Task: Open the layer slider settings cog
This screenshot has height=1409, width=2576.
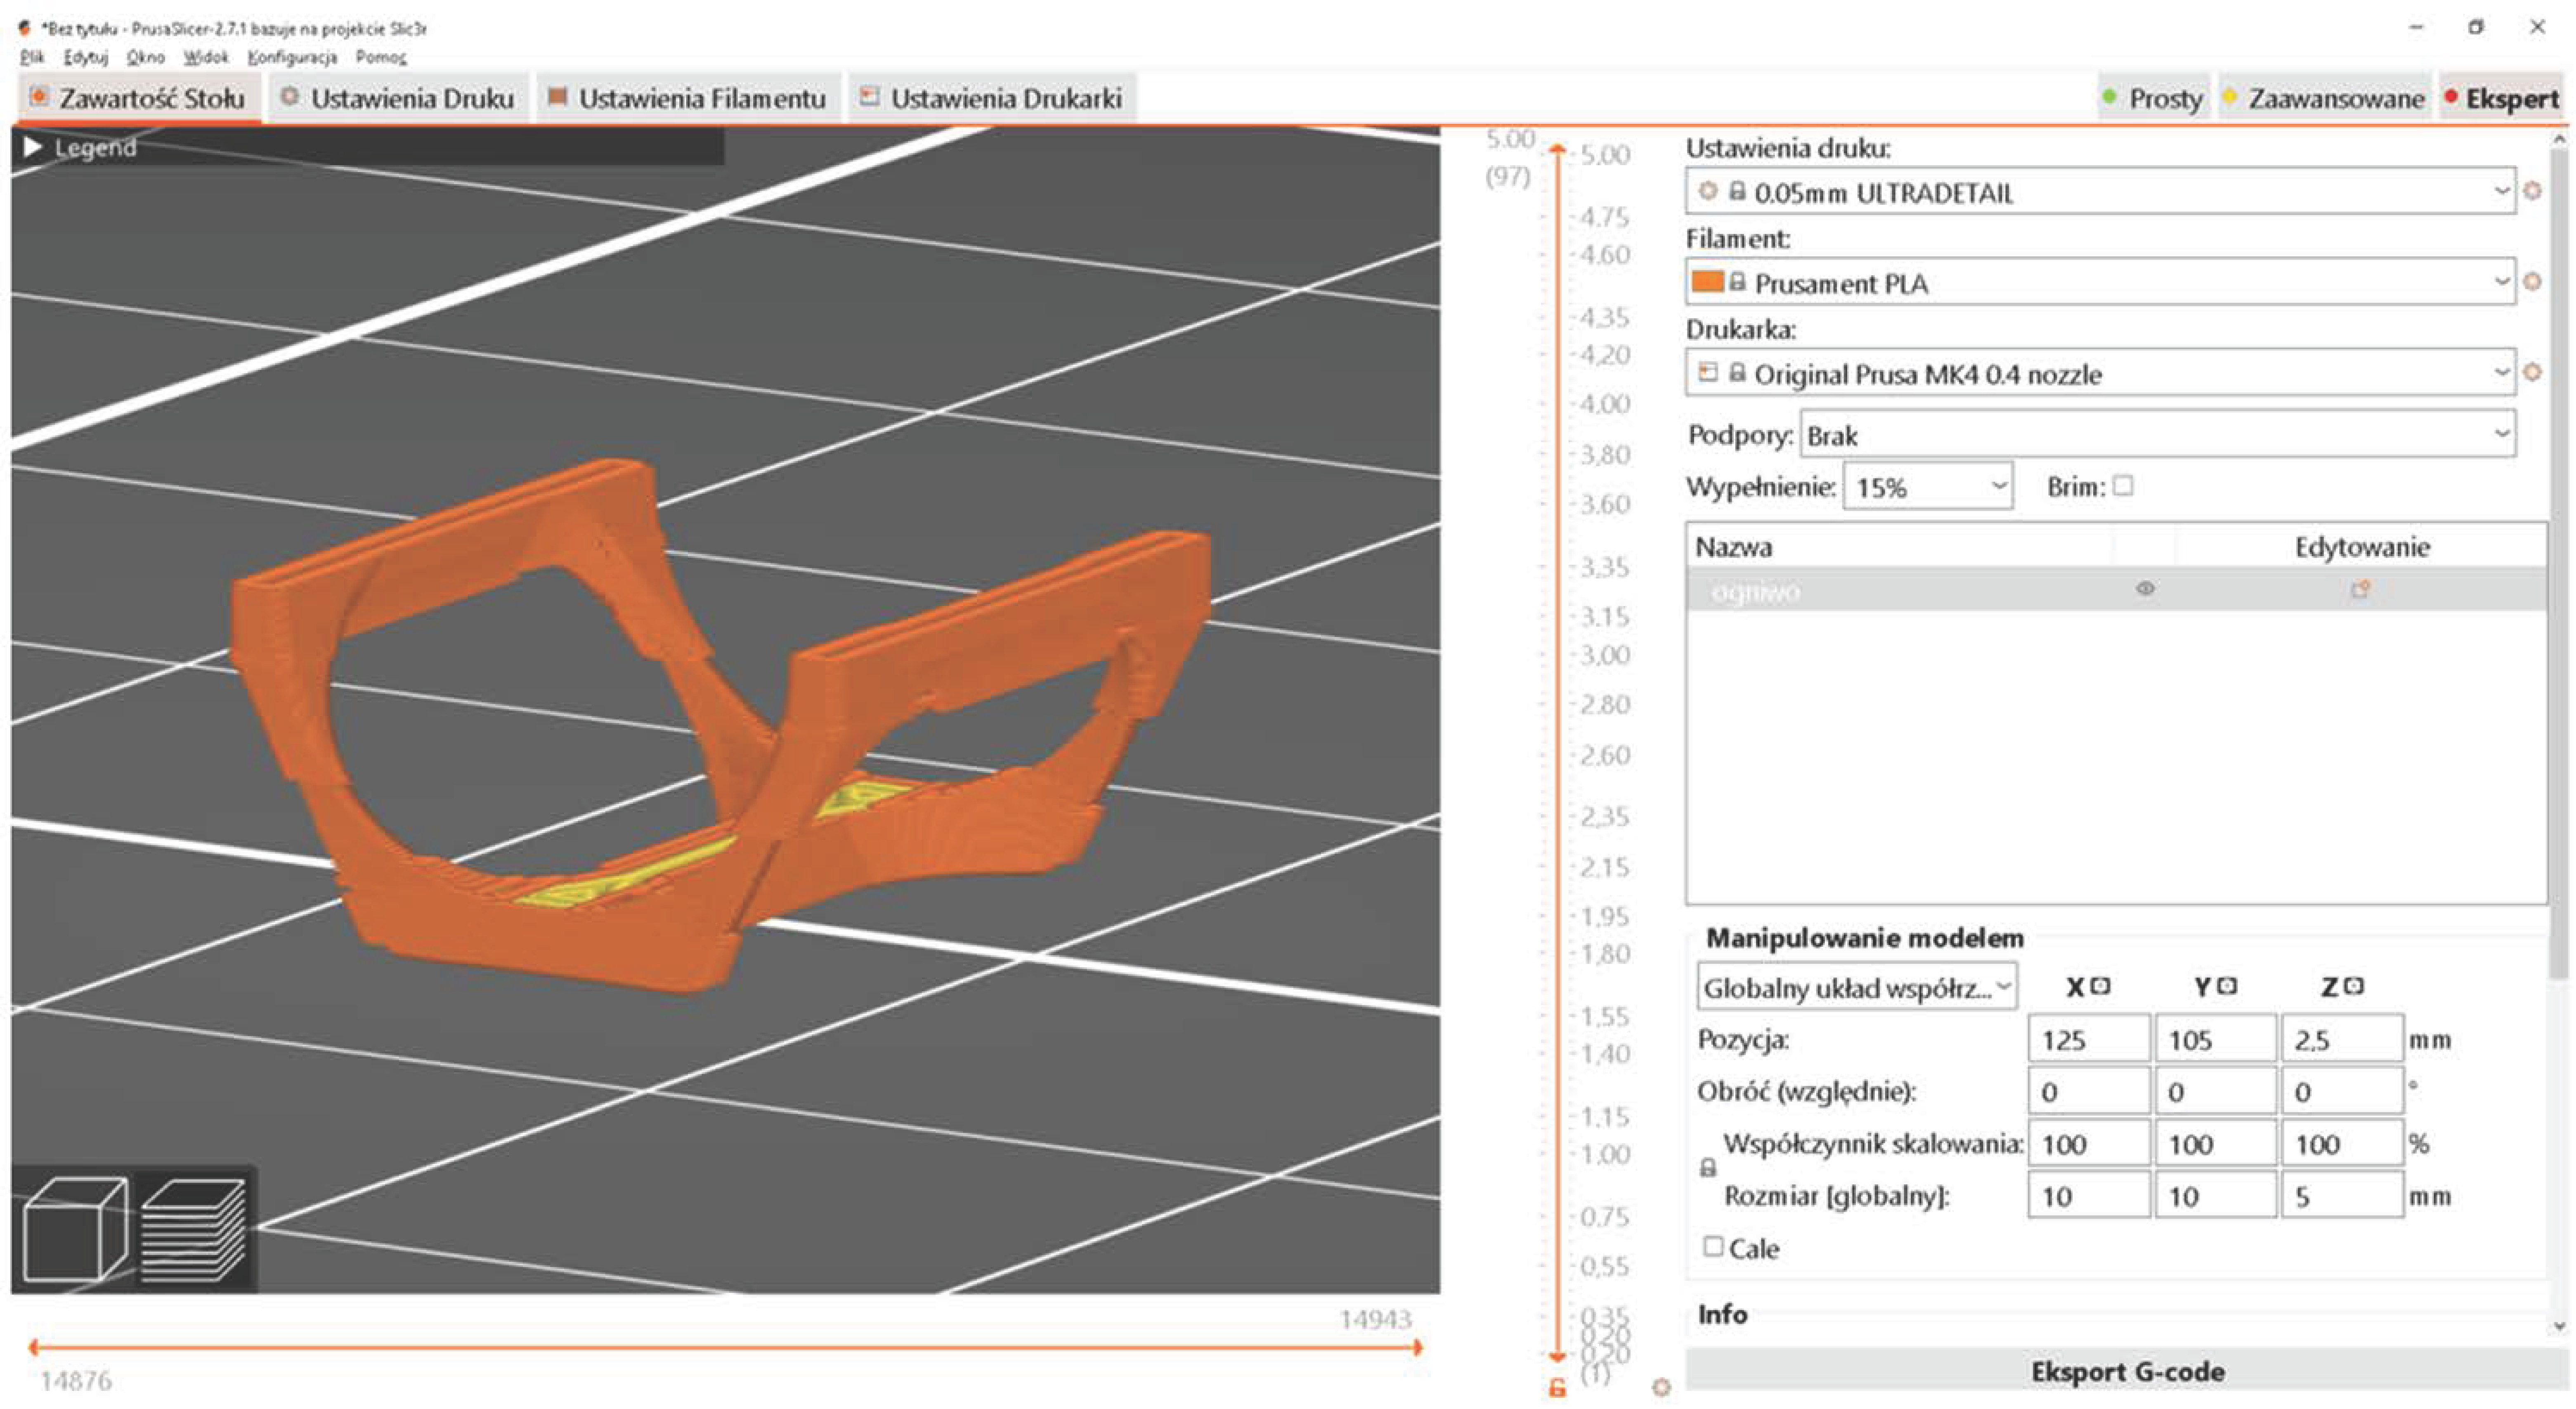Action: pos(1661,1387)
